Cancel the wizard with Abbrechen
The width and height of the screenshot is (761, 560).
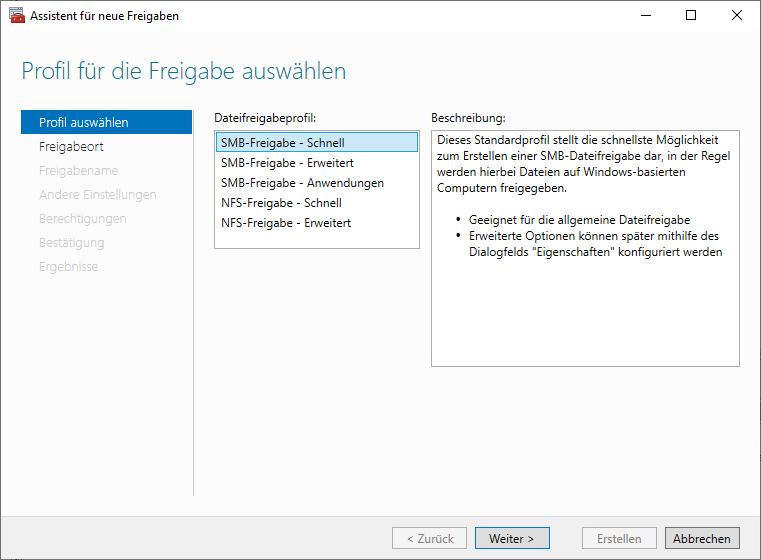pos(702,538)
